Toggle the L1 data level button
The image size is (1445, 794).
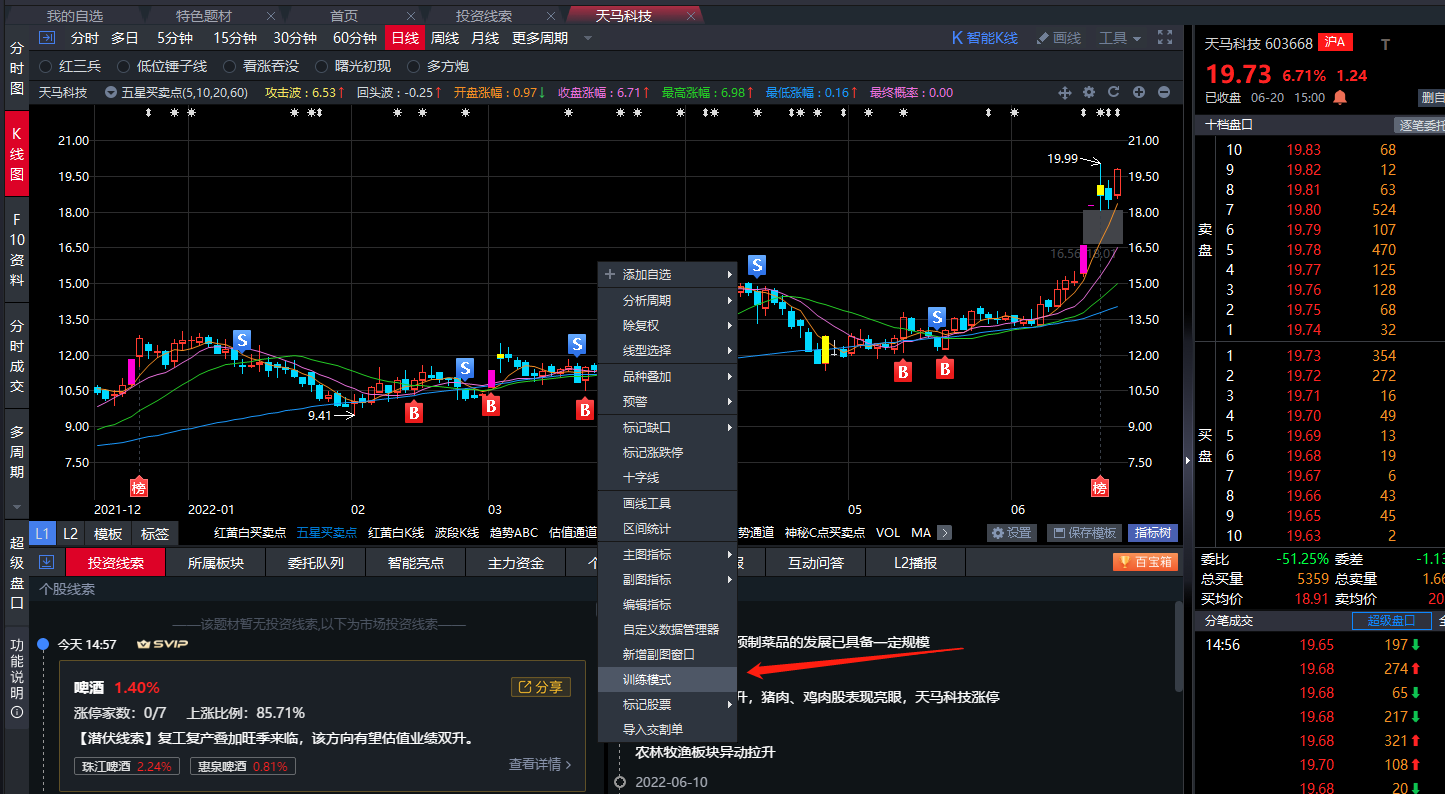pyautogui.click(x=43, y=533)
